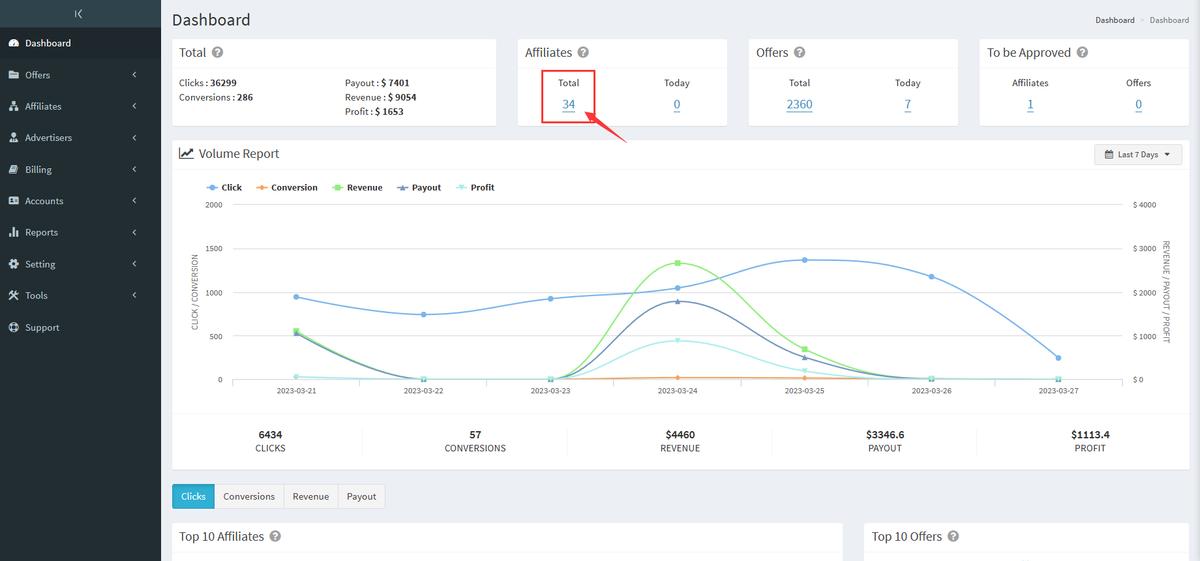The image size is (1200, 561).
Task: Toggle the Click series in chart legend
Action: point(225,188)
